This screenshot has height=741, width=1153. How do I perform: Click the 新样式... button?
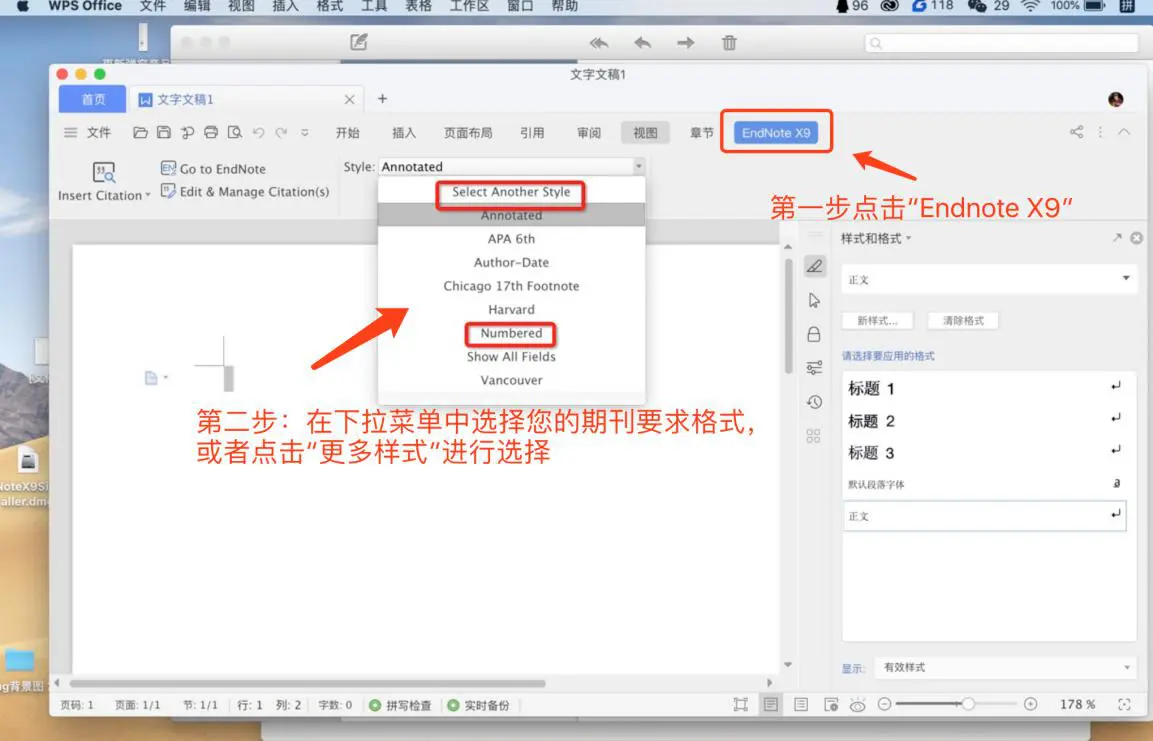click(878, 321)
